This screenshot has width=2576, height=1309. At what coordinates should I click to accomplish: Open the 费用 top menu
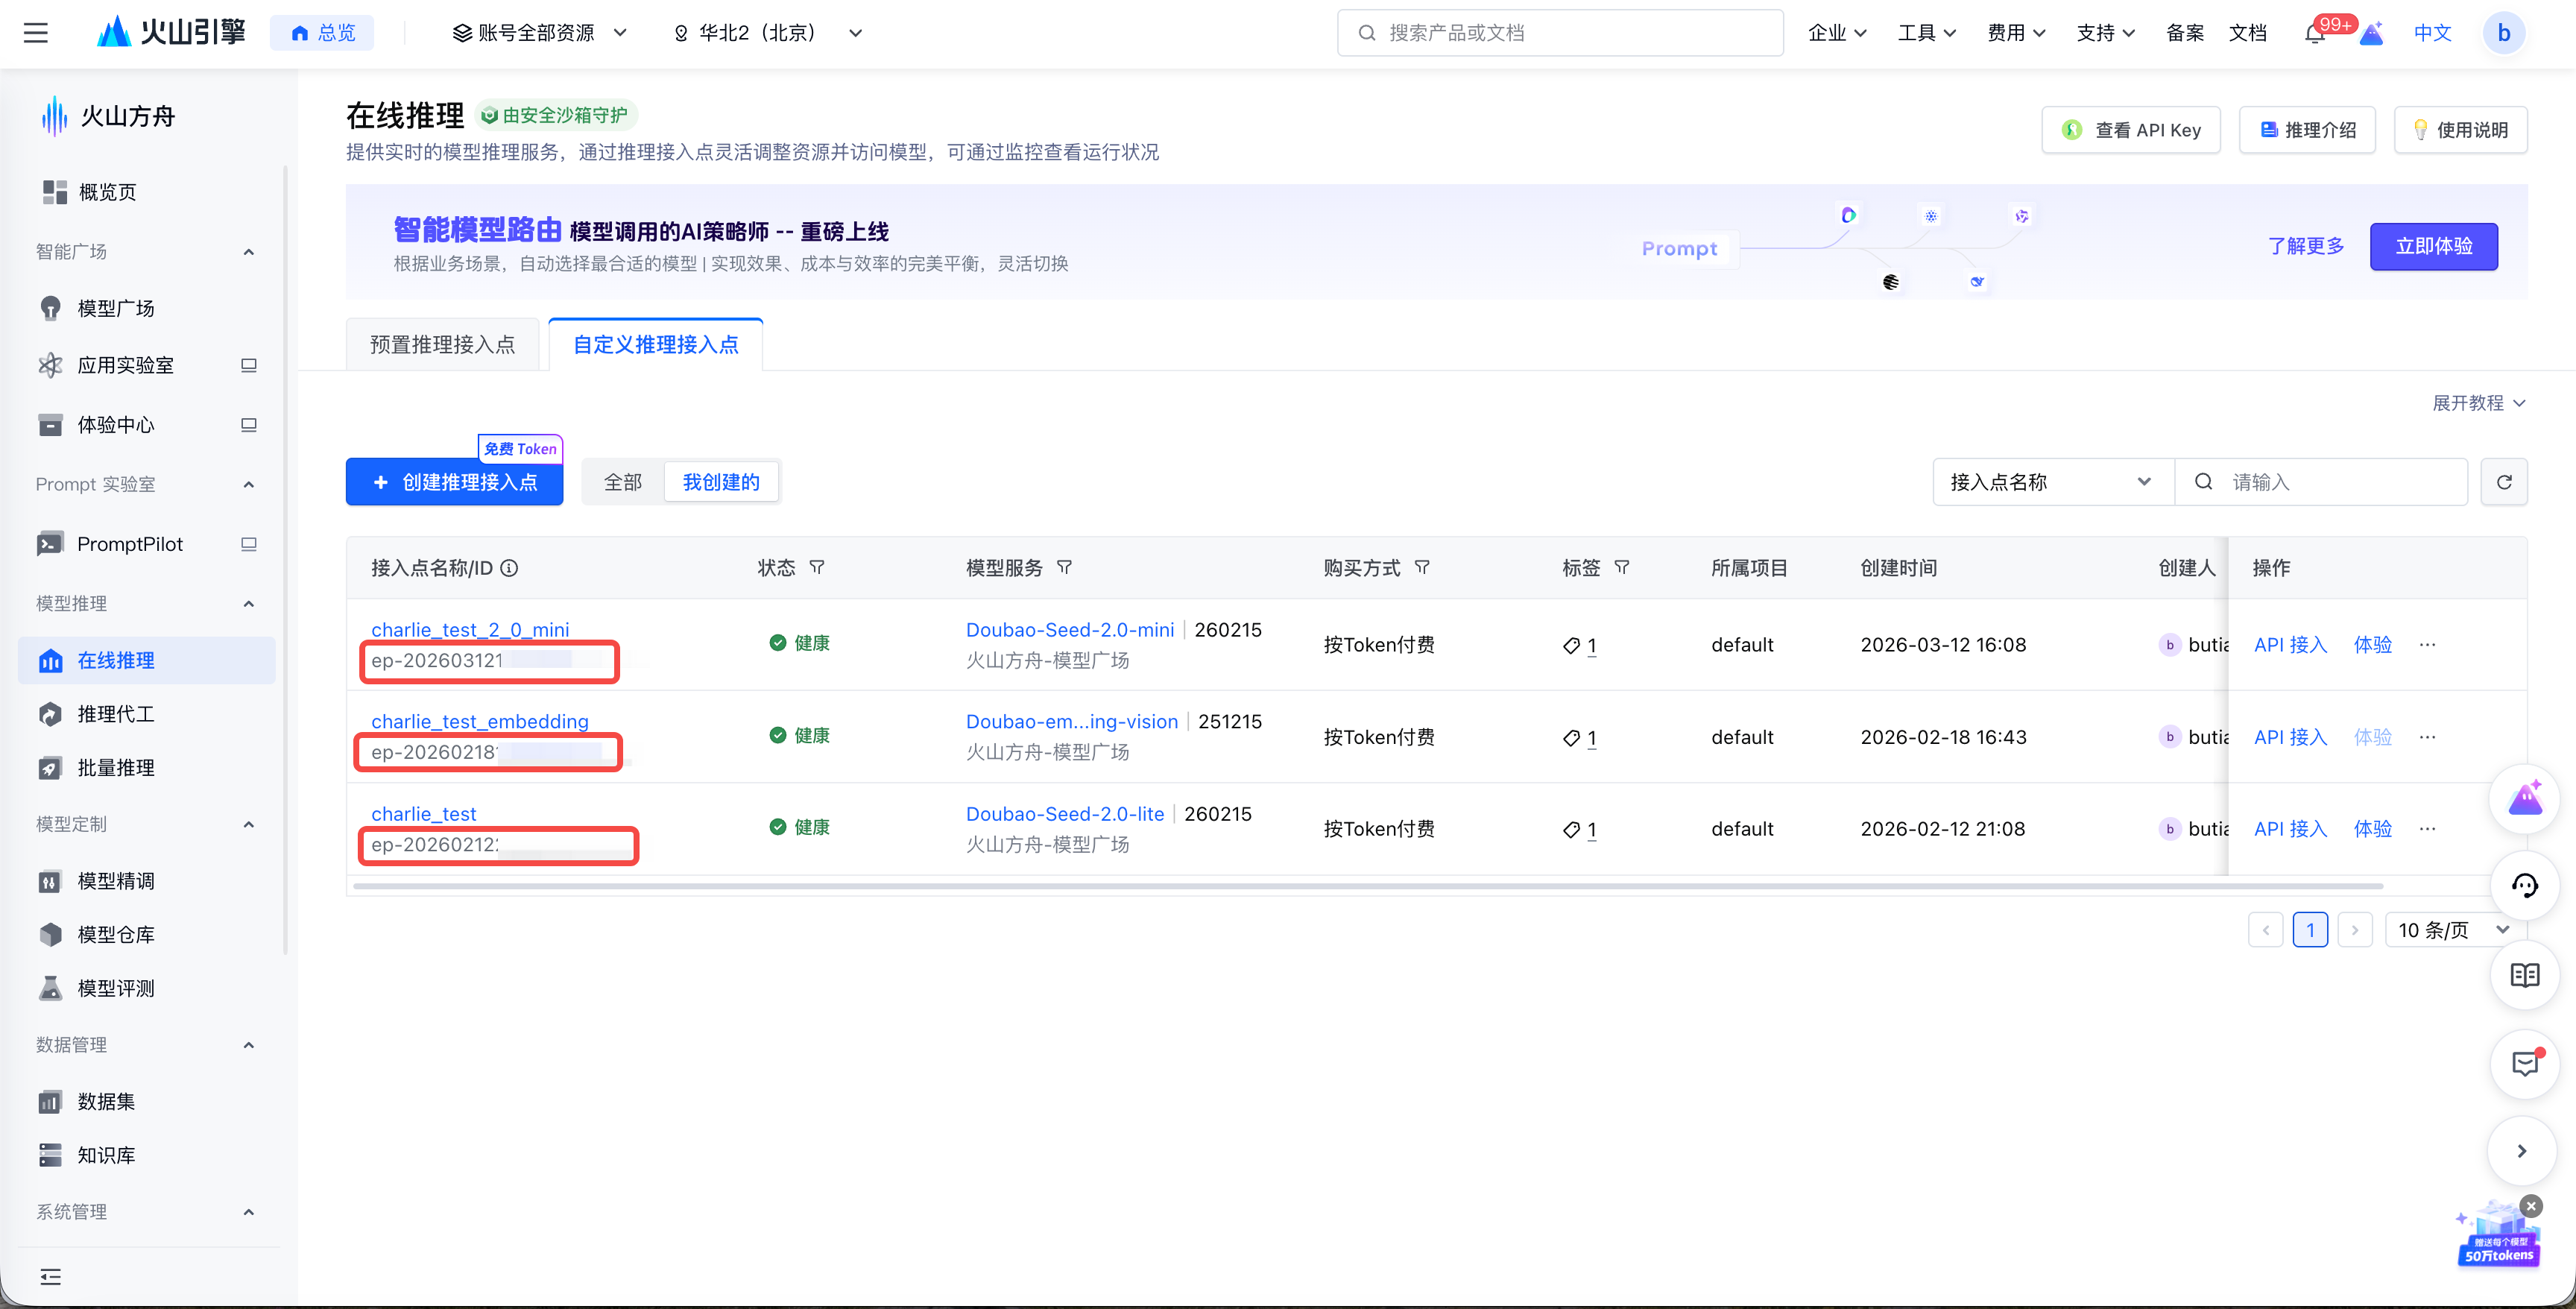(2016, 33)
